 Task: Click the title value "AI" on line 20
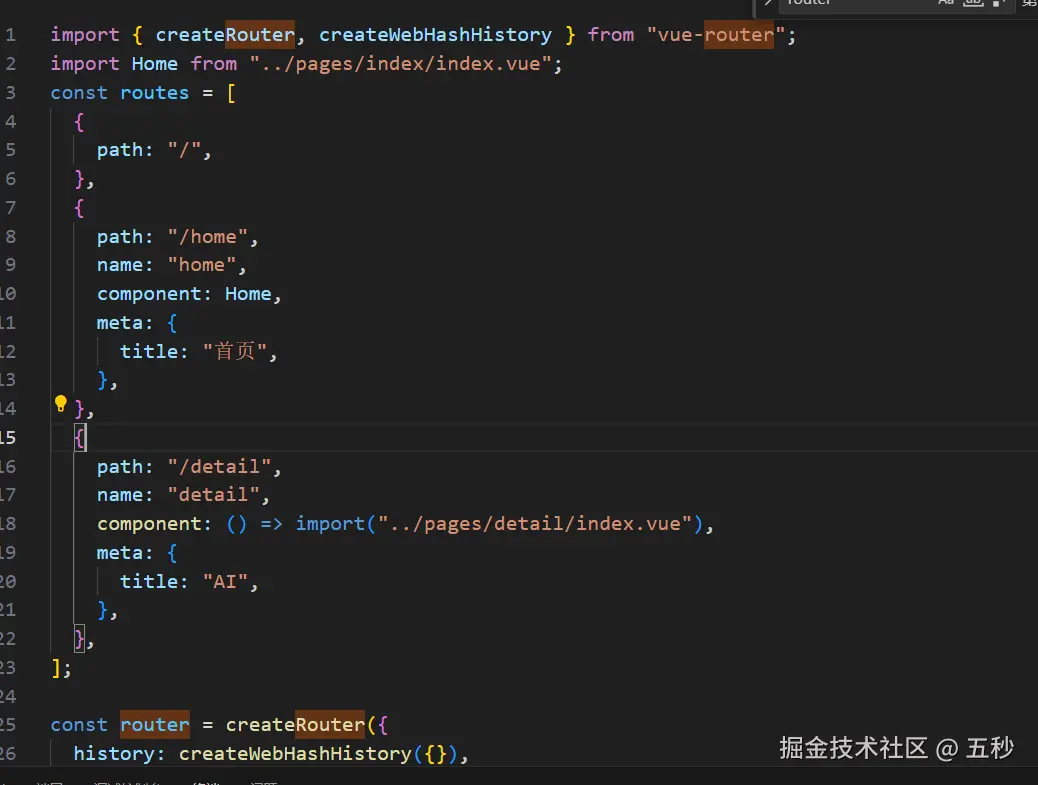(225, 581)
